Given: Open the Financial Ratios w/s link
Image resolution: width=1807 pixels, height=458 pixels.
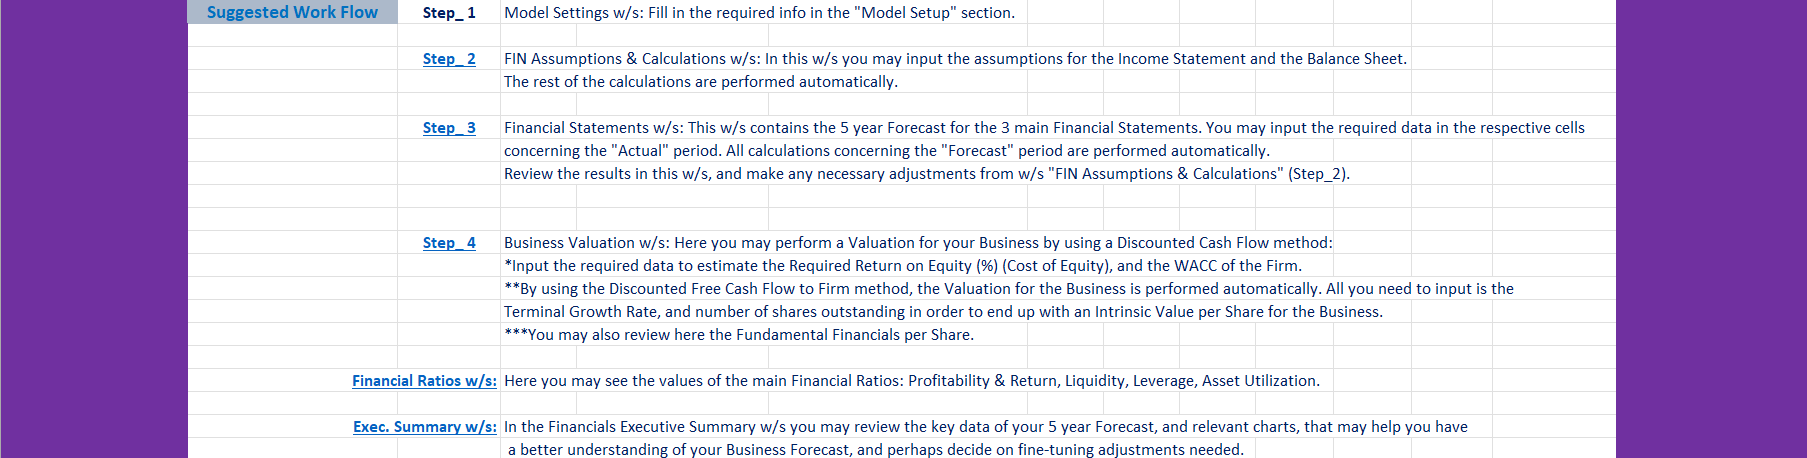Looking at the screenshot, I should click(424, 381).
